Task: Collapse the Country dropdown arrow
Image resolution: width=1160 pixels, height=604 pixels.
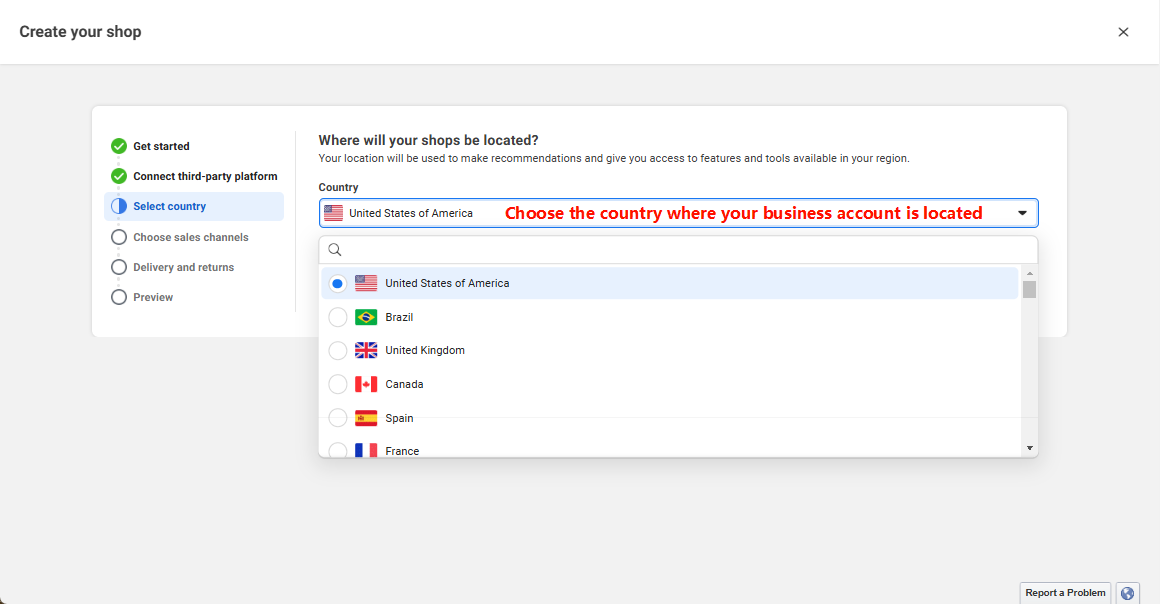Action: click(x=1023, y=213)
